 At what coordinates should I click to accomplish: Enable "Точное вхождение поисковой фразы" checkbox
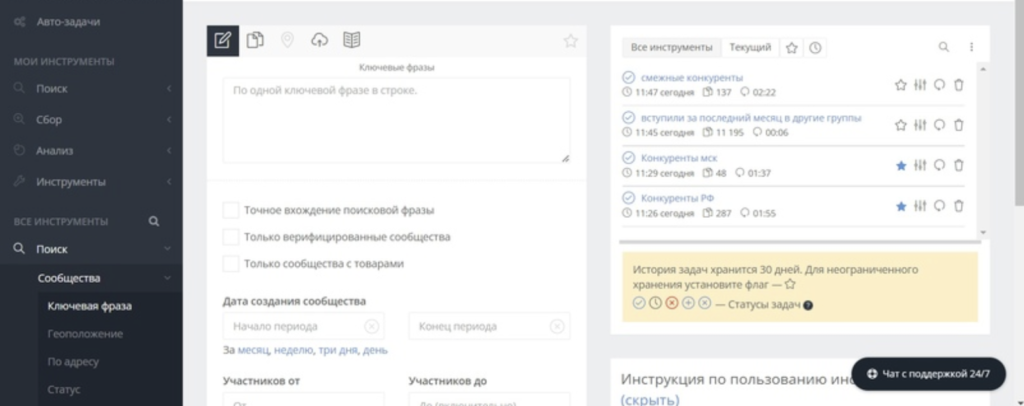(x=231, y=210)
